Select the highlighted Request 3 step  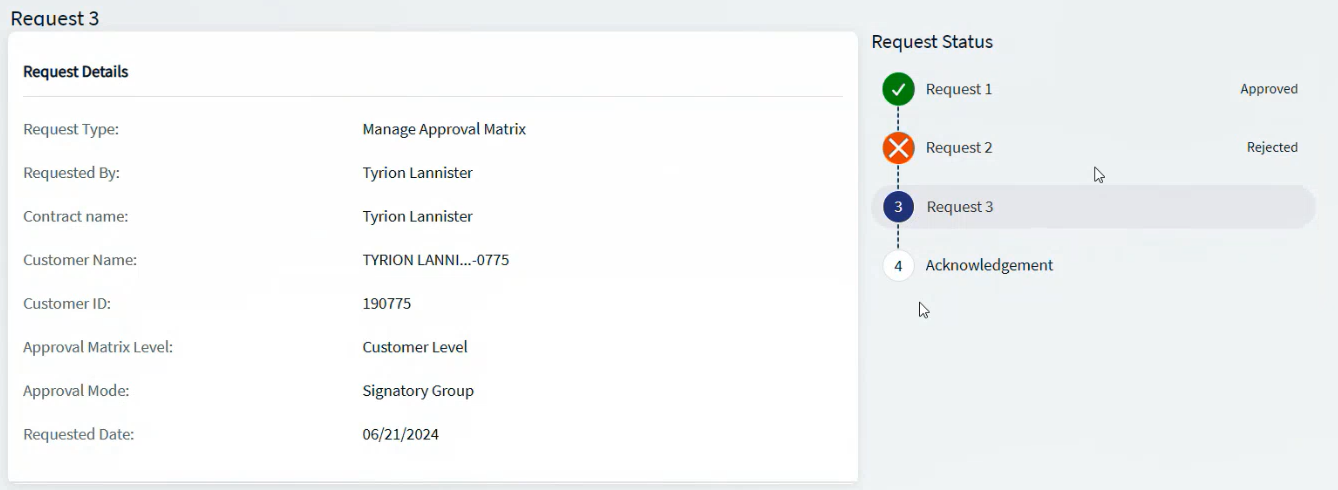coord(1093,207)
